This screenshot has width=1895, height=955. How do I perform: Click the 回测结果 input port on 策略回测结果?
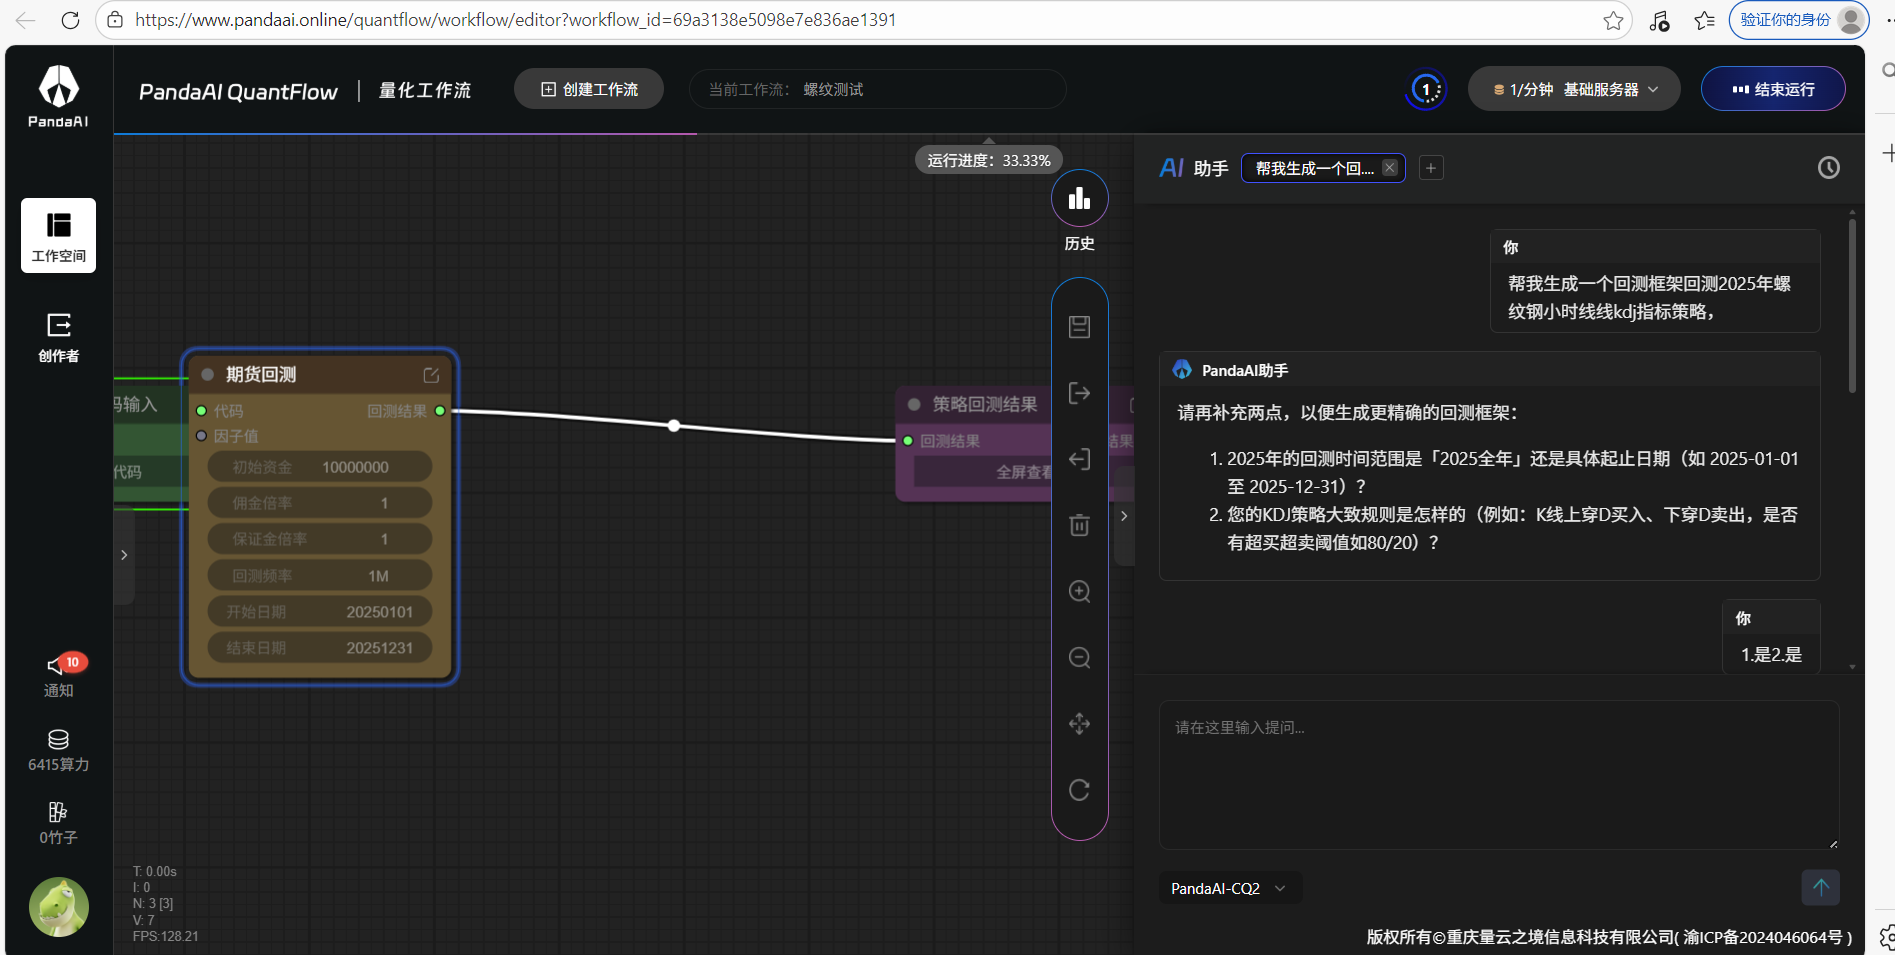pos(908,441)
